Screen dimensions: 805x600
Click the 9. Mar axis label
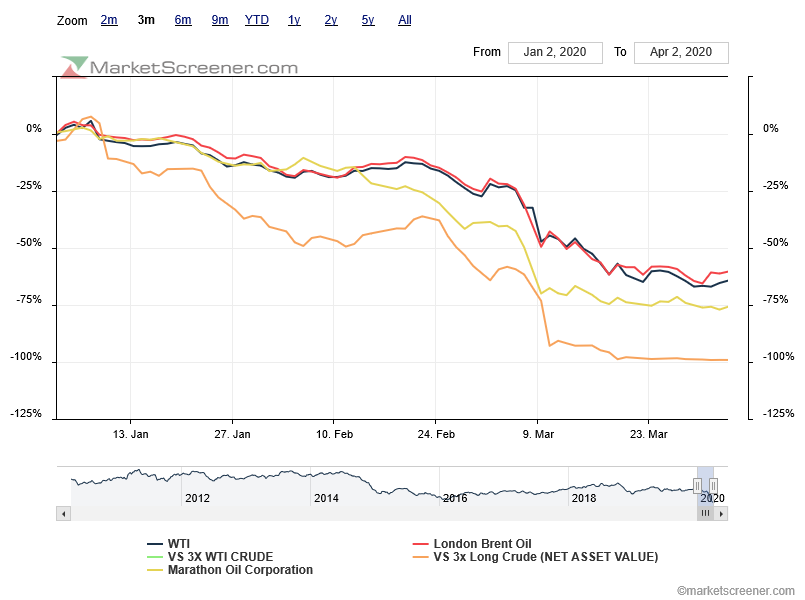pos(538,434)
